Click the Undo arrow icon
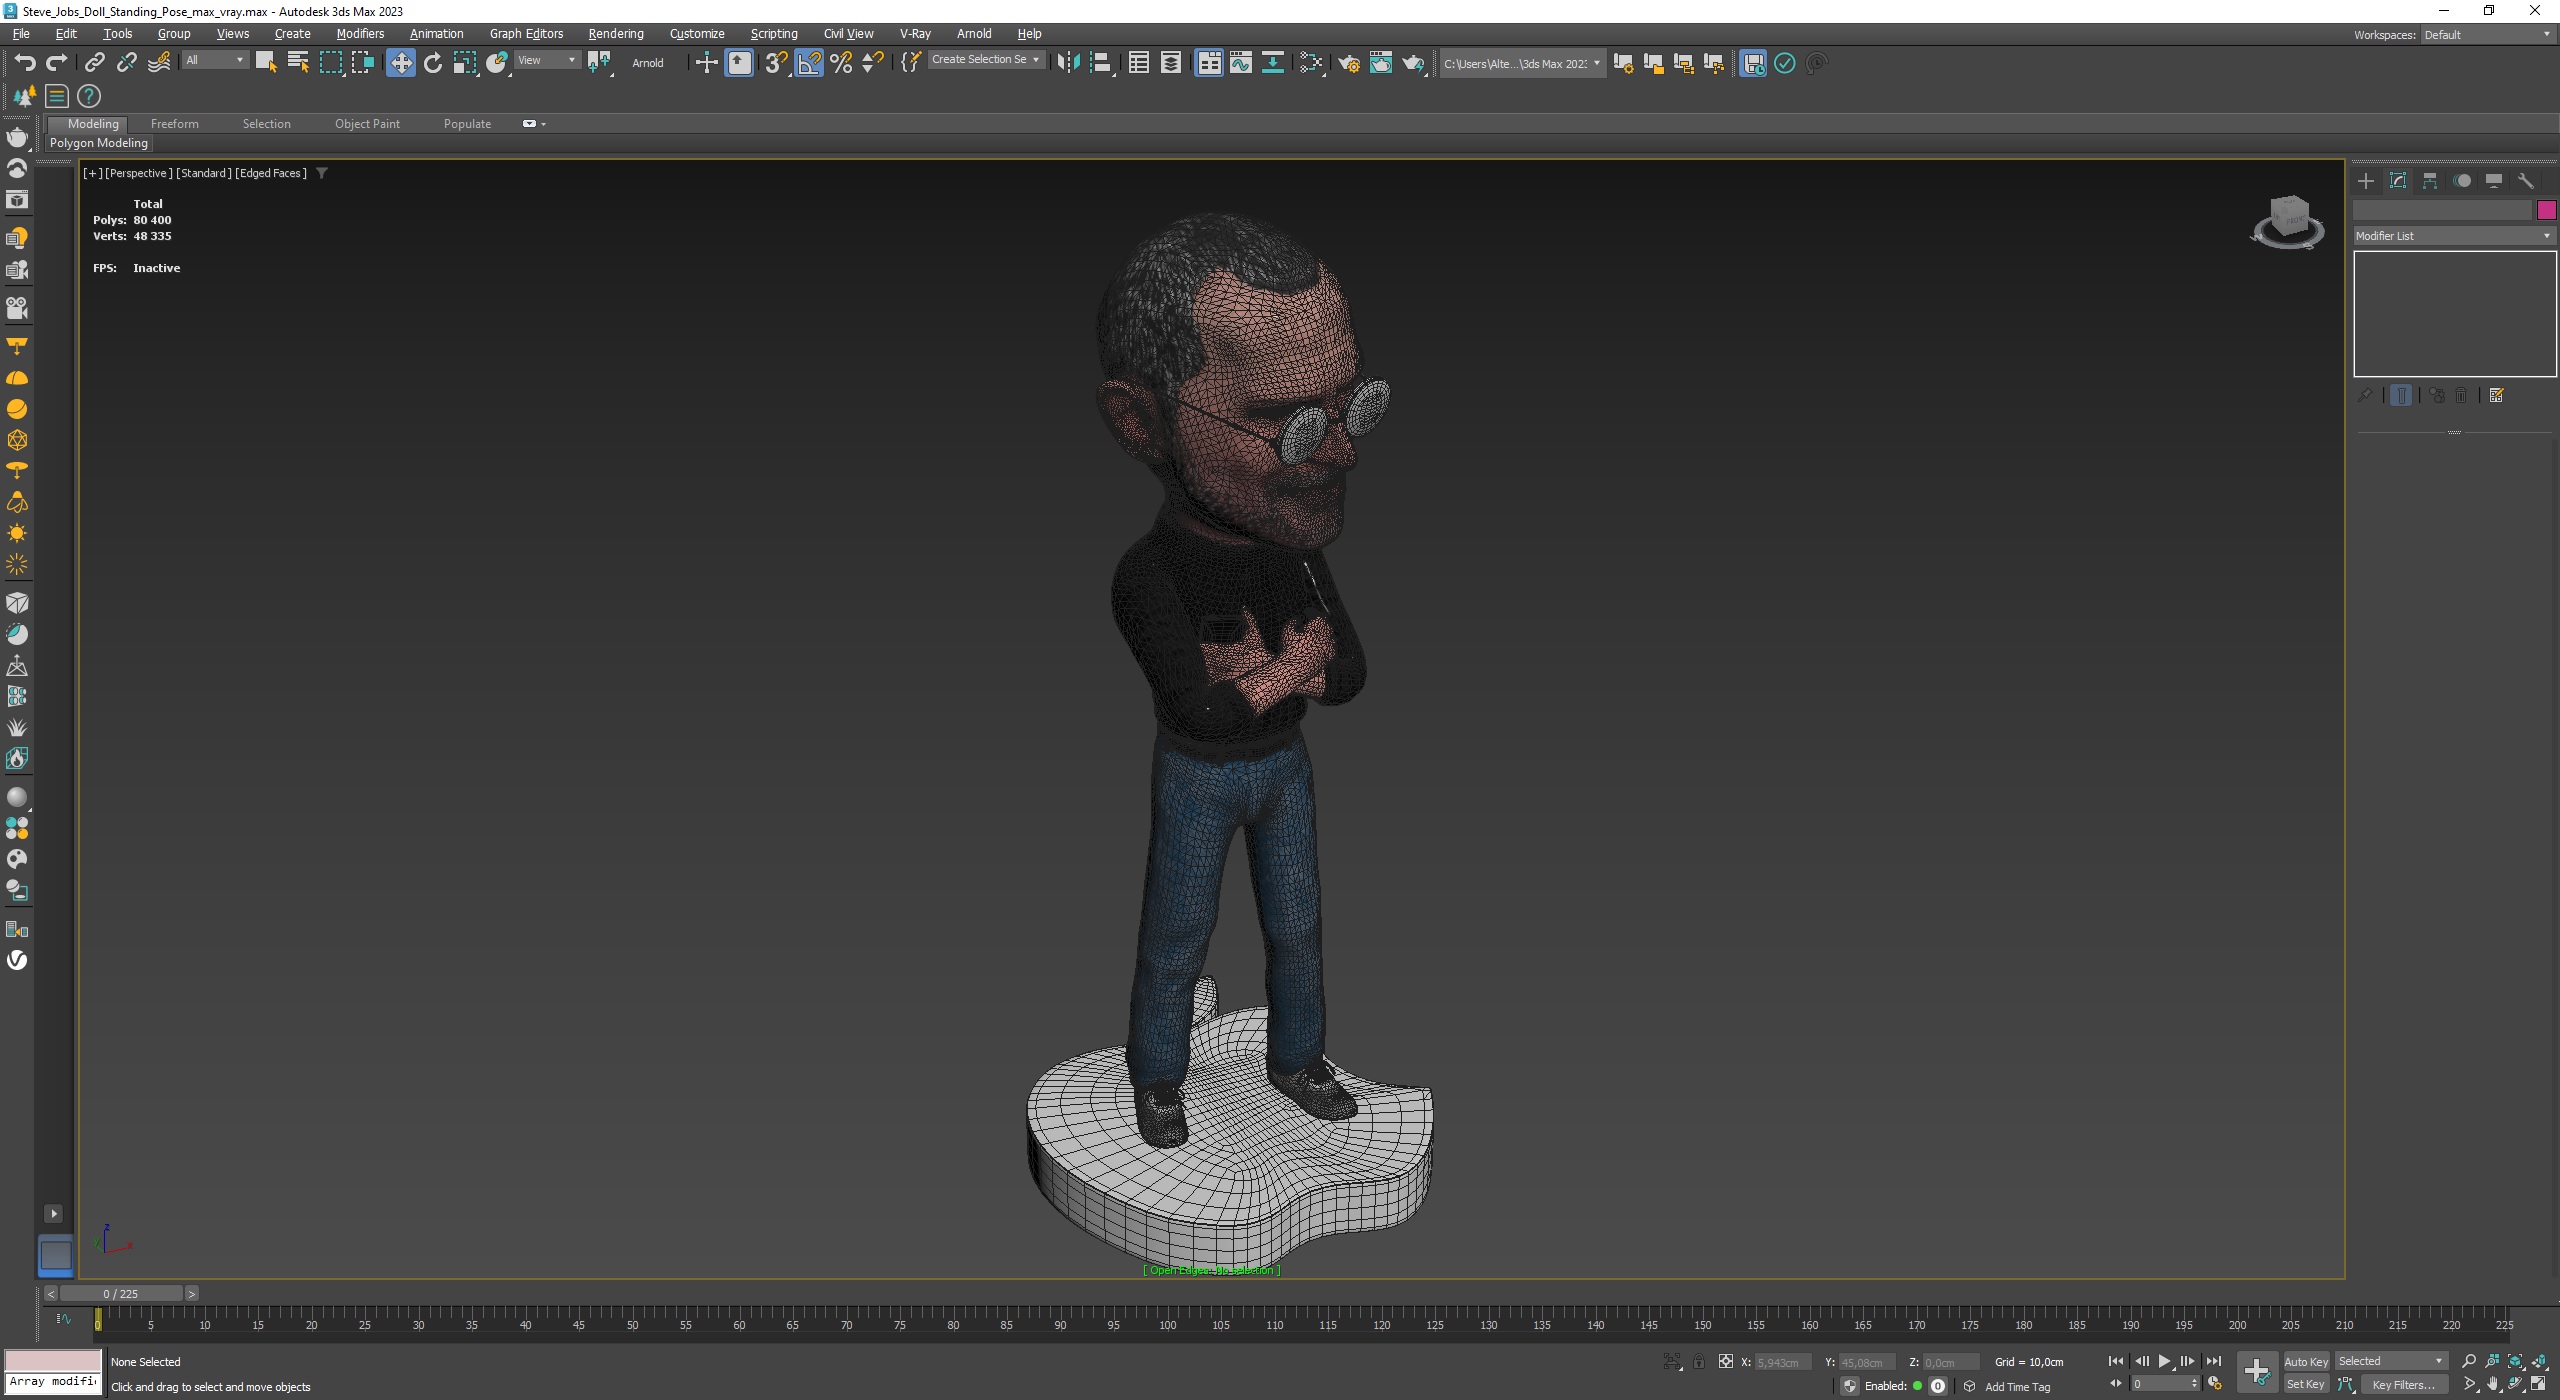 [x=25, y=63]
